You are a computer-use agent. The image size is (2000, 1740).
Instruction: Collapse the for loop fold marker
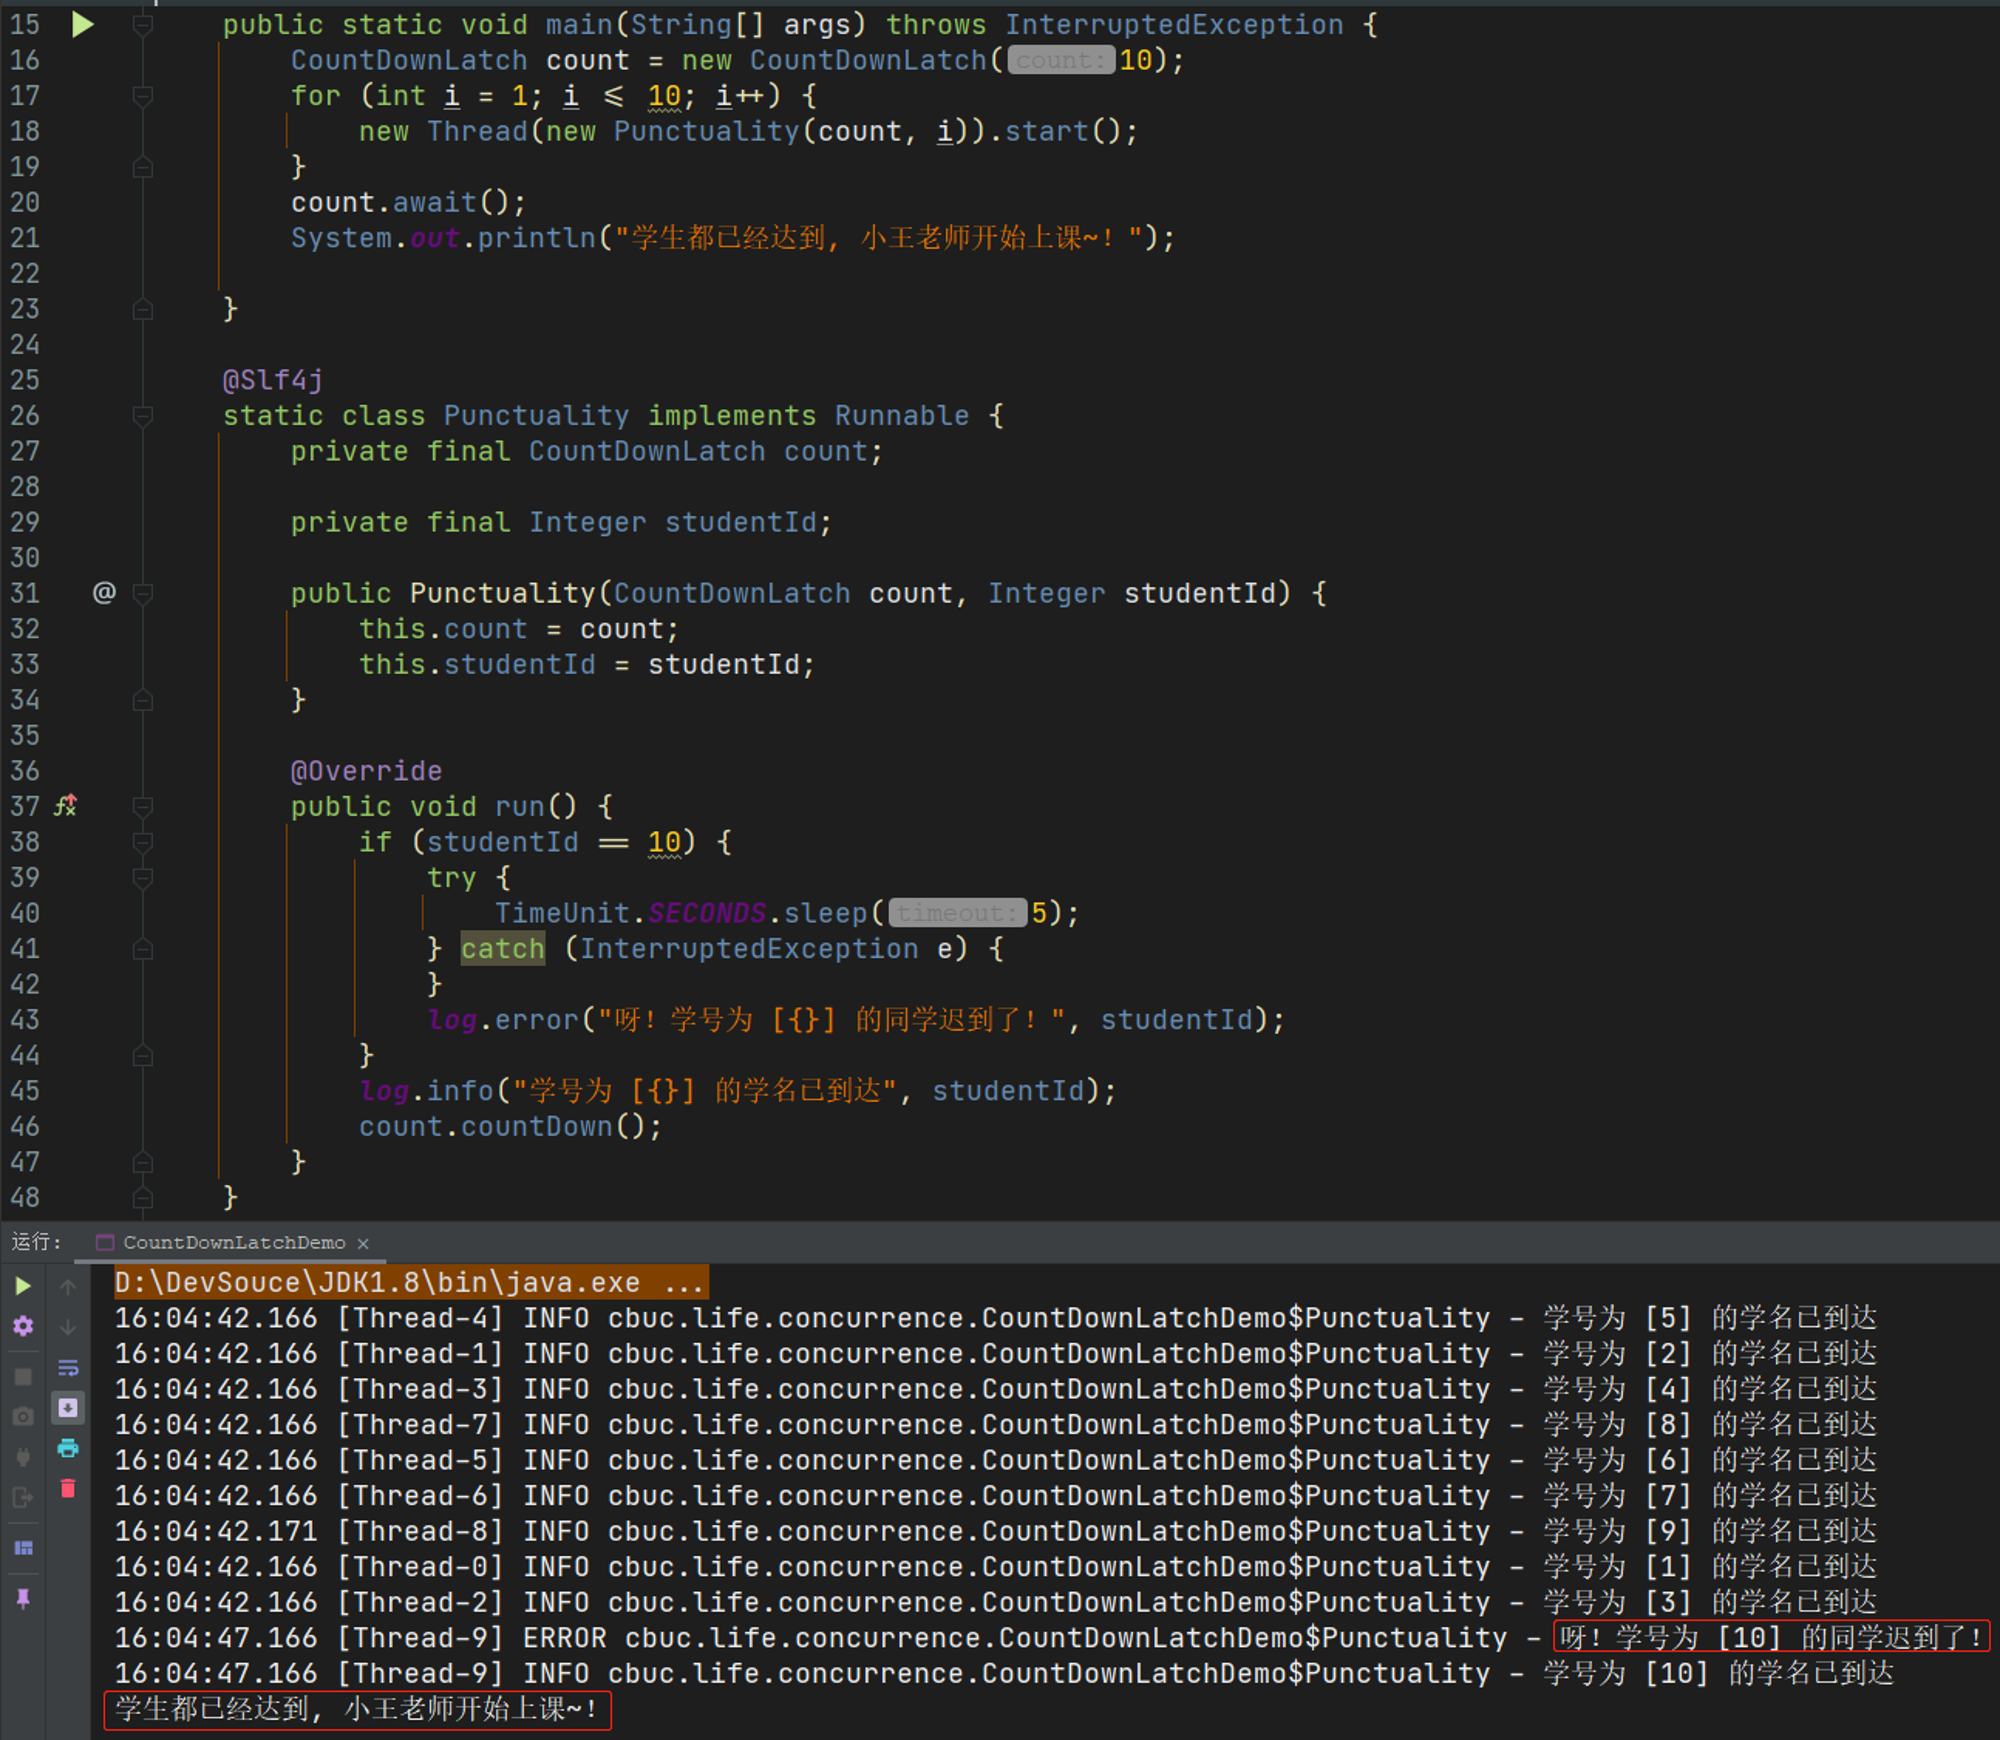pyautogui.click(x=143, y=96)
